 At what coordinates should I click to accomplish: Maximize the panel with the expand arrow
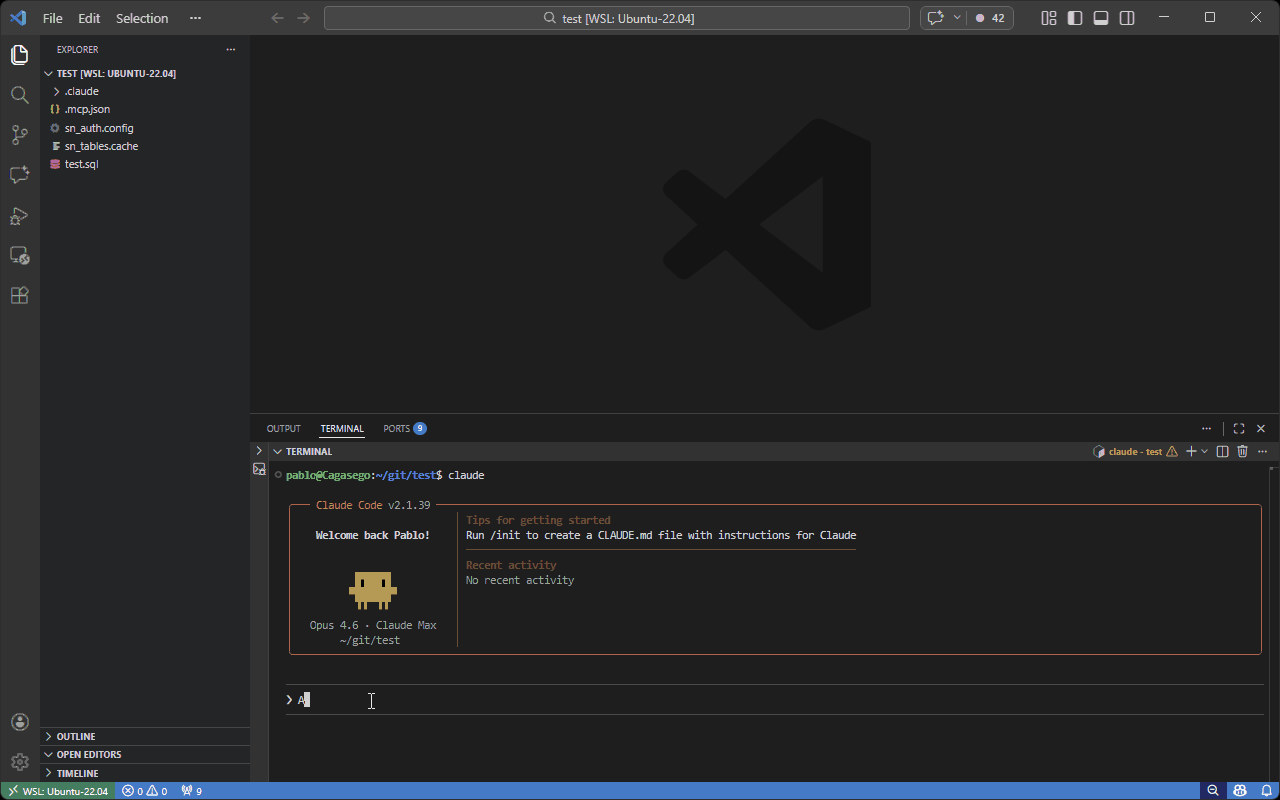[1239, 428]
